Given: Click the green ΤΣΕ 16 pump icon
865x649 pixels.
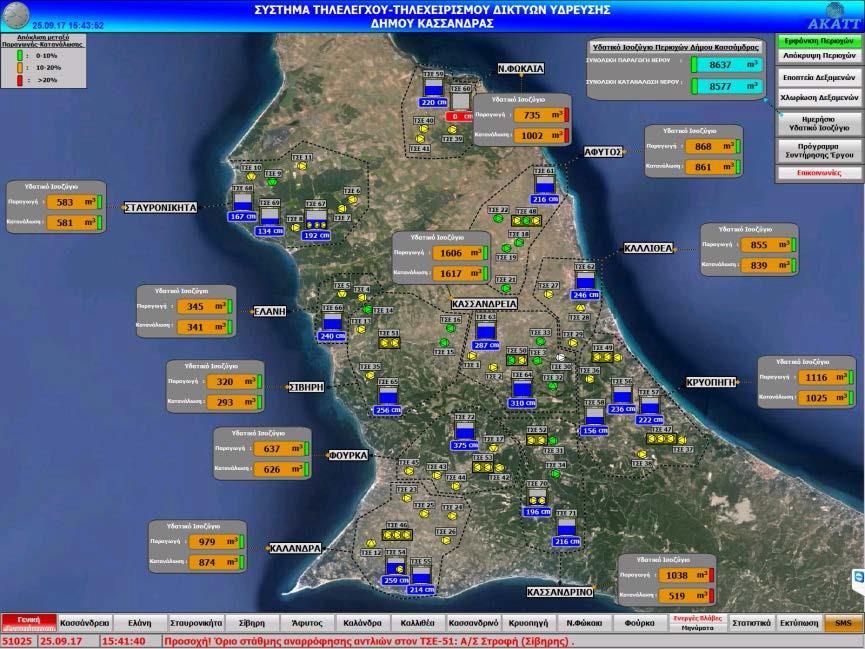Looking at the screenshot, I should click(x=450, y=328).
